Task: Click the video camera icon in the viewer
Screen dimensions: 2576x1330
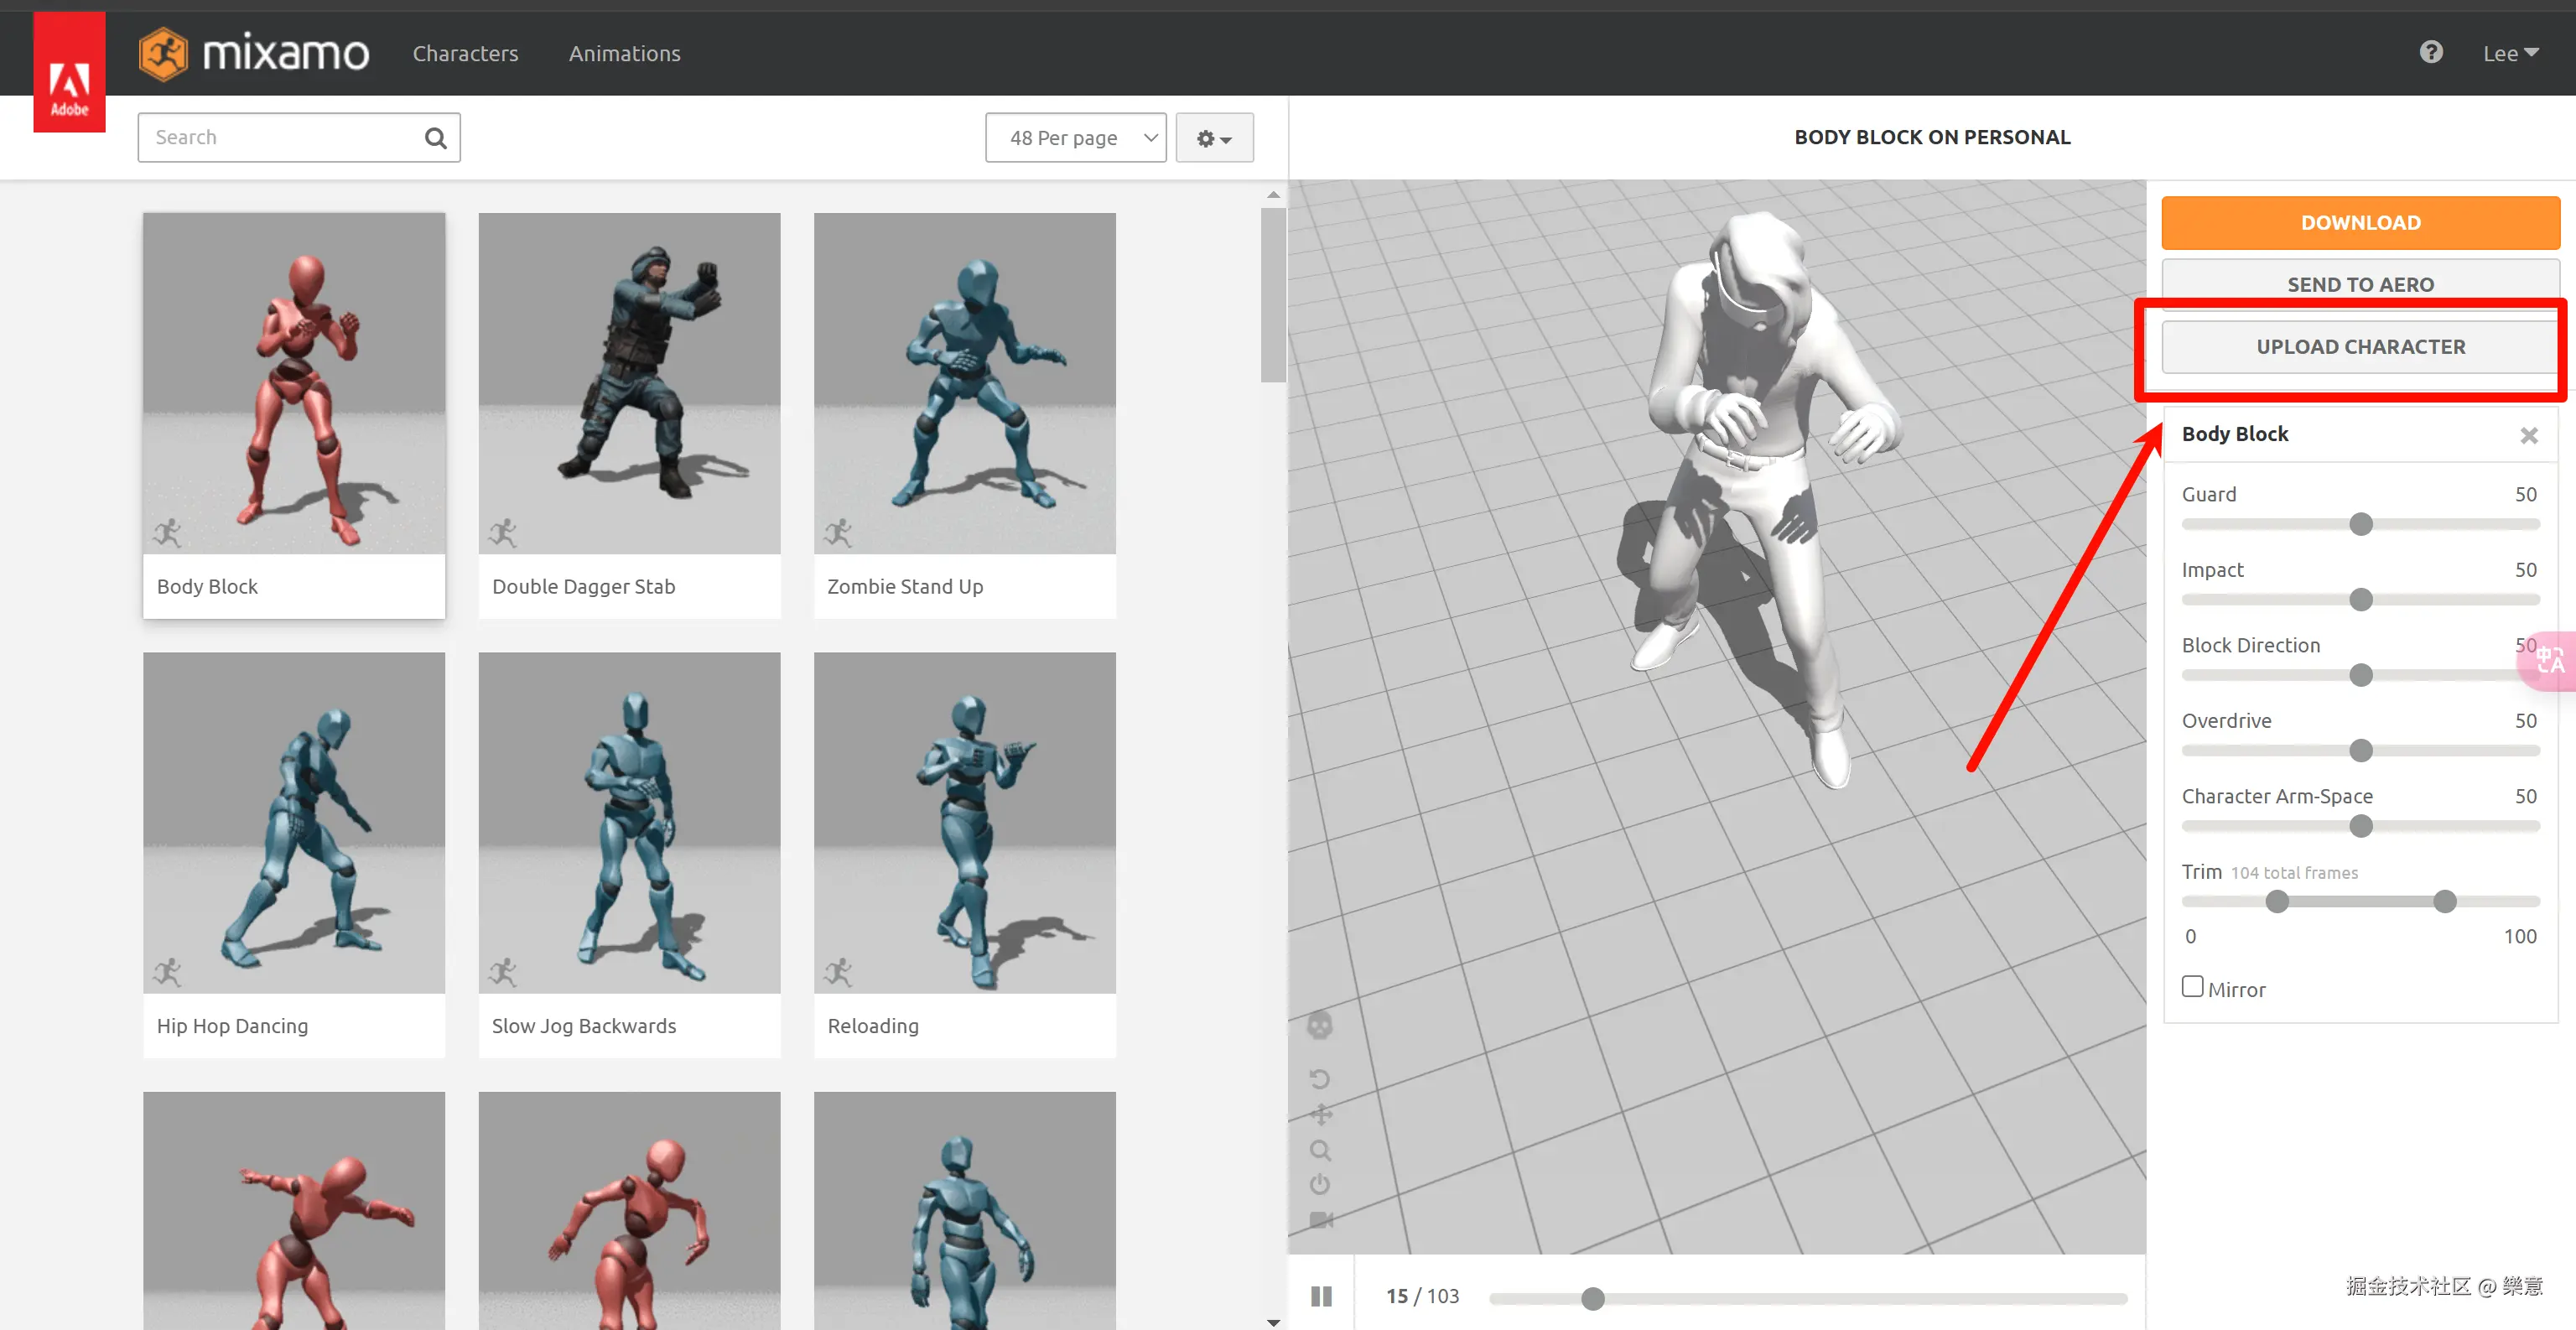Action: coord(1321,1220)
